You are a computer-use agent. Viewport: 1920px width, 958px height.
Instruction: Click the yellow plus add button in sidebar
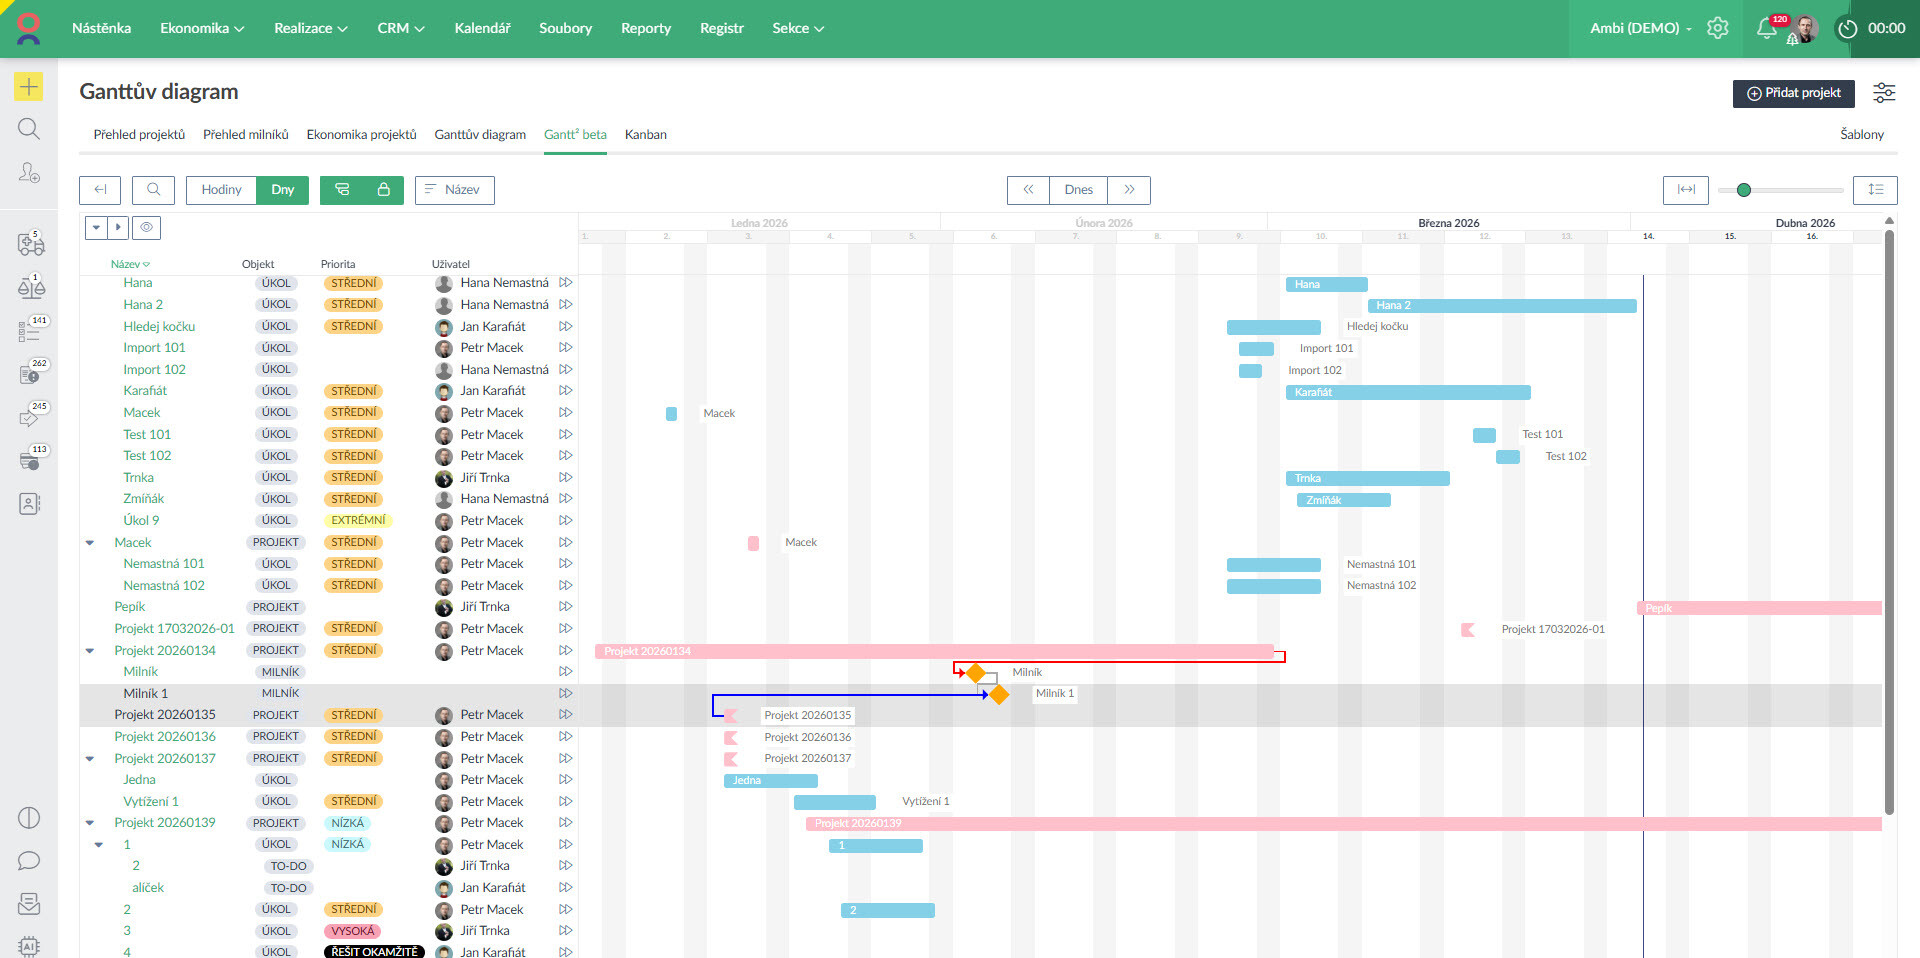(x=29, y=87)
